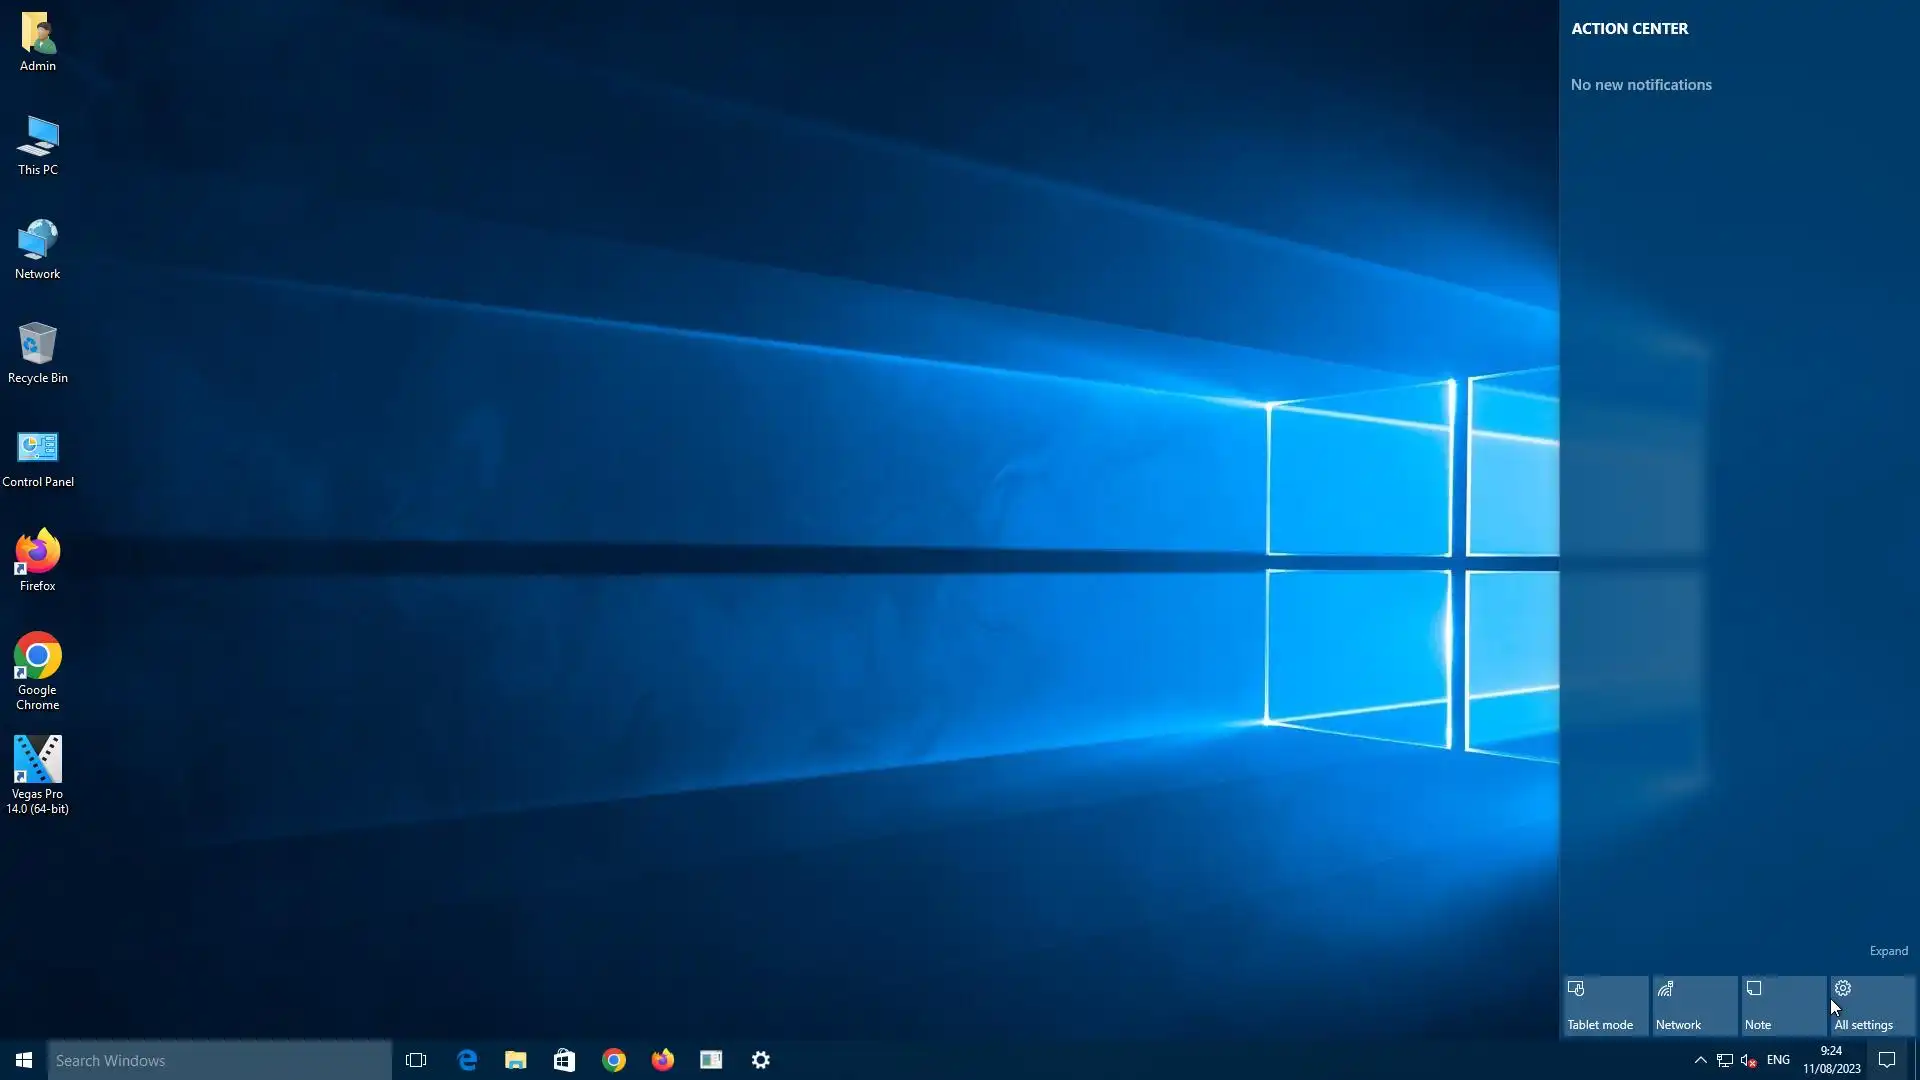This screenshot has height=1080, width=1920.
Task: Open the Vegas Pro 14.0 desktop shortcut
Action: tap(37, 761)
